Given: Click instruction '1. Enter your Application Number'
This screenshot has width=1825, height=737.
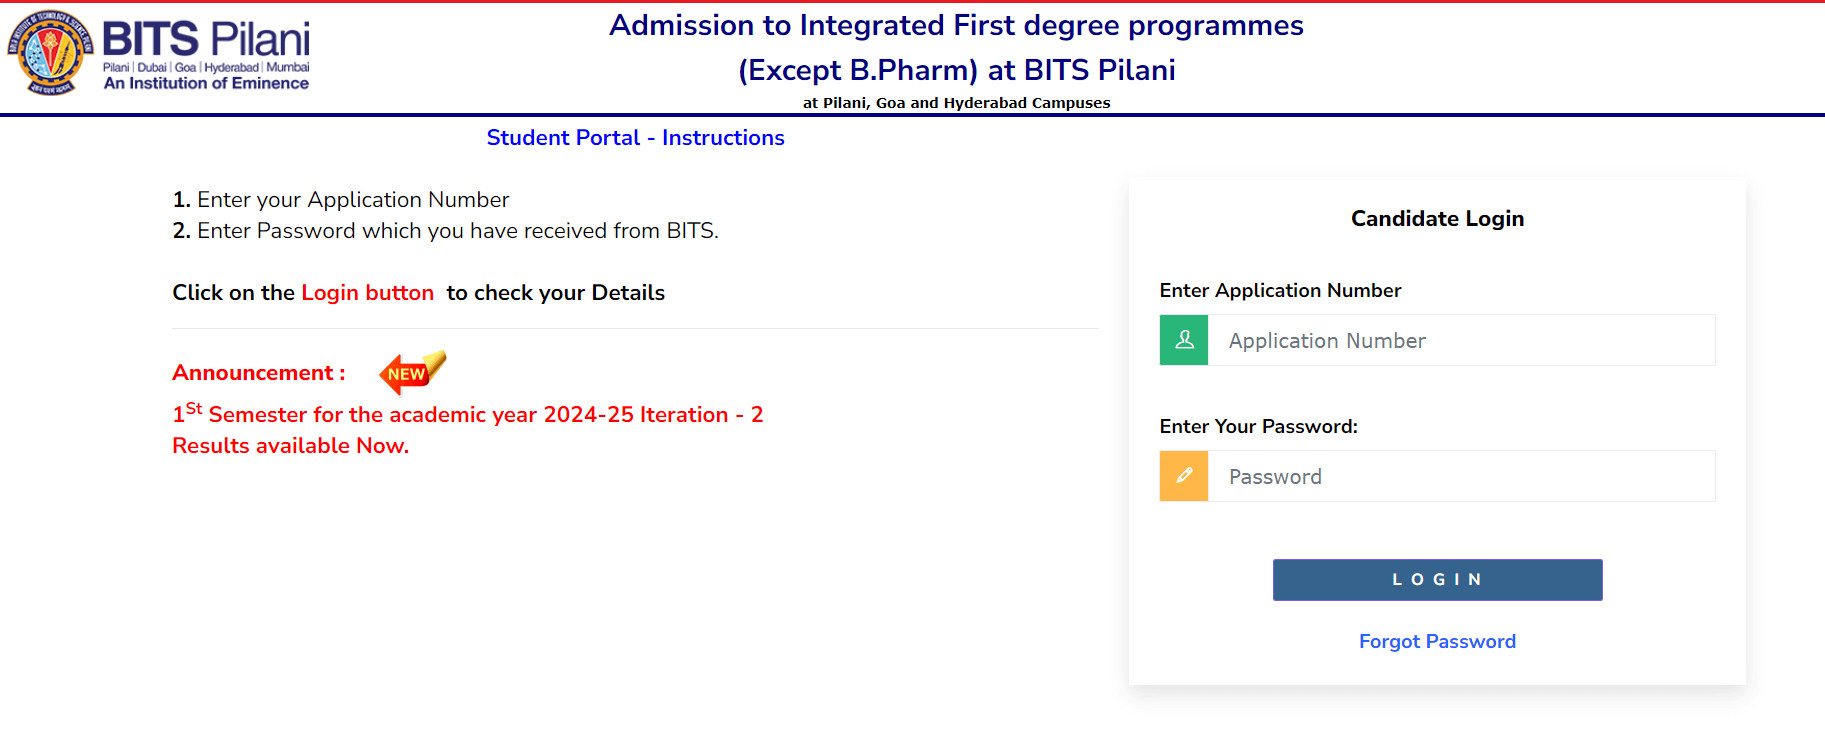Looking at the screenshot, I should (x=341, y=200).
